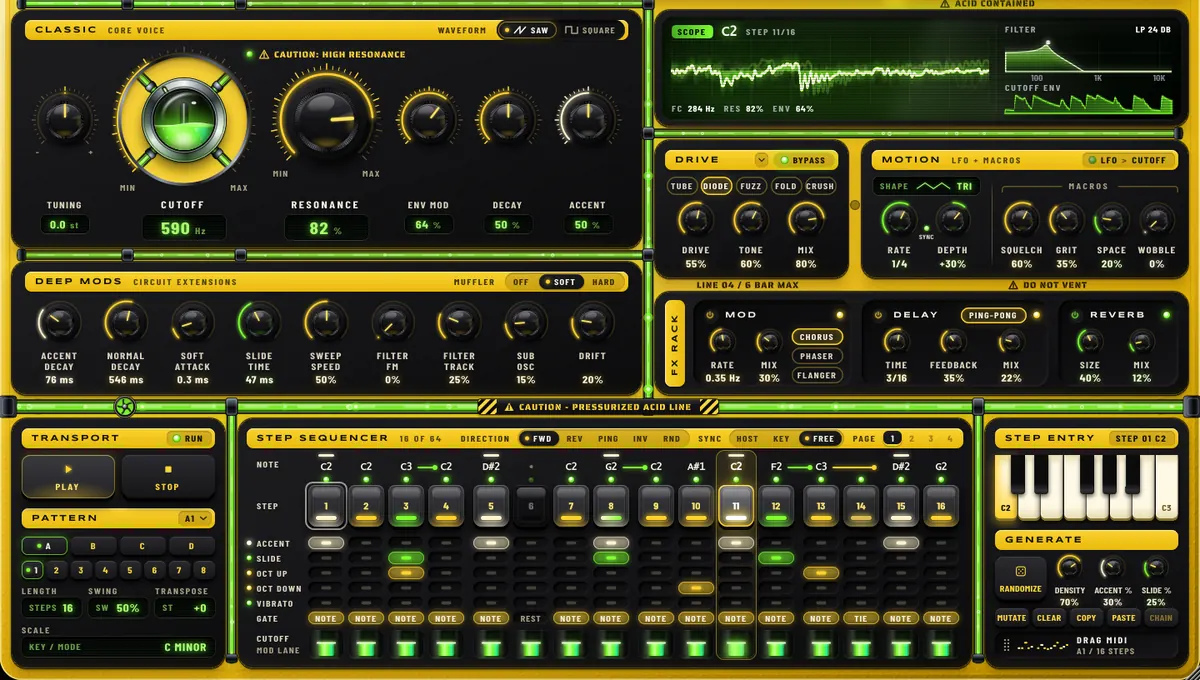Click the Density knob in Generate
This screenshot has height=680, width=1200.
click(1069, 568)
